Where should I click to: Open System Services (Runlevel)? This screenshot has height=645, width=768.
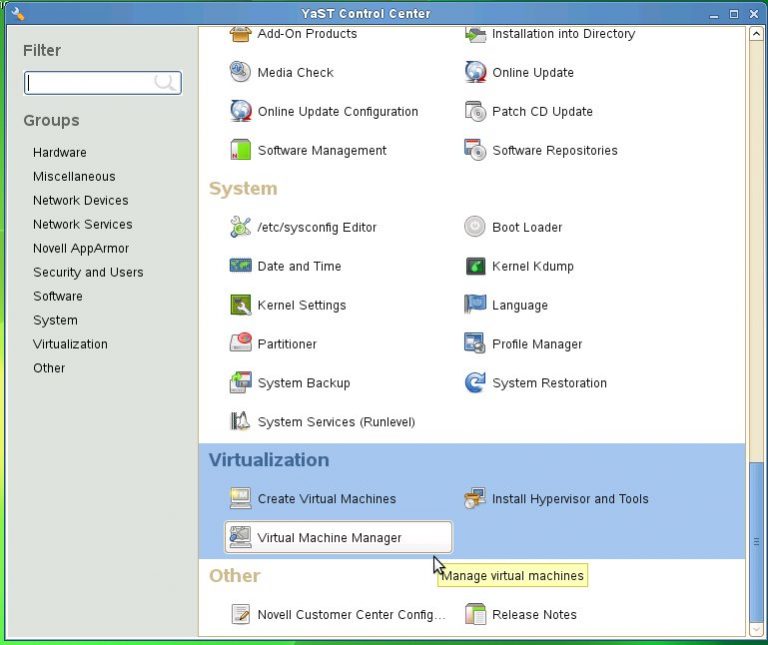coord(335,422)
